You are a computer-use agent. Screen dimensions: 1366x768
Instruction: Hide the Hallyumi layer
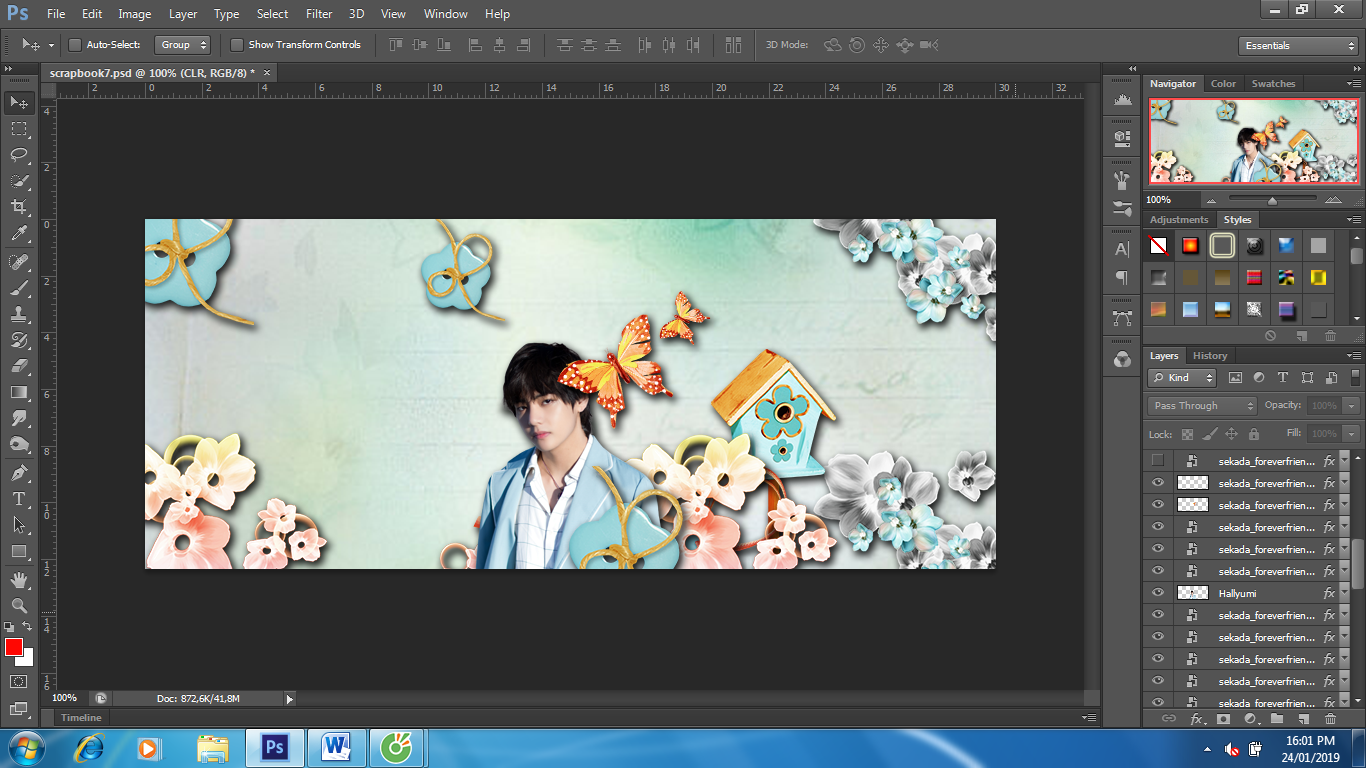point(1158,593)
